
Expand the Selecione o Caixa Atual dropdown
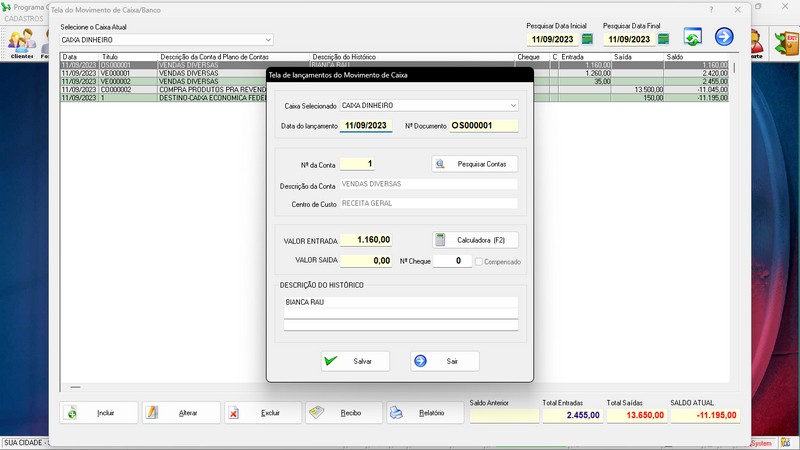pos(268,40)
